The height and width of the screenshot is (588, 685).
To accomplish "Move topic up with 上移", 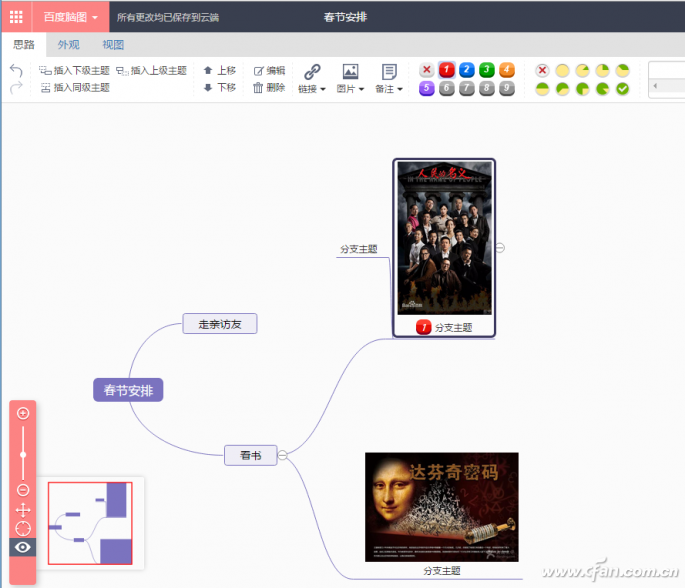I will (x=220, y=70).
